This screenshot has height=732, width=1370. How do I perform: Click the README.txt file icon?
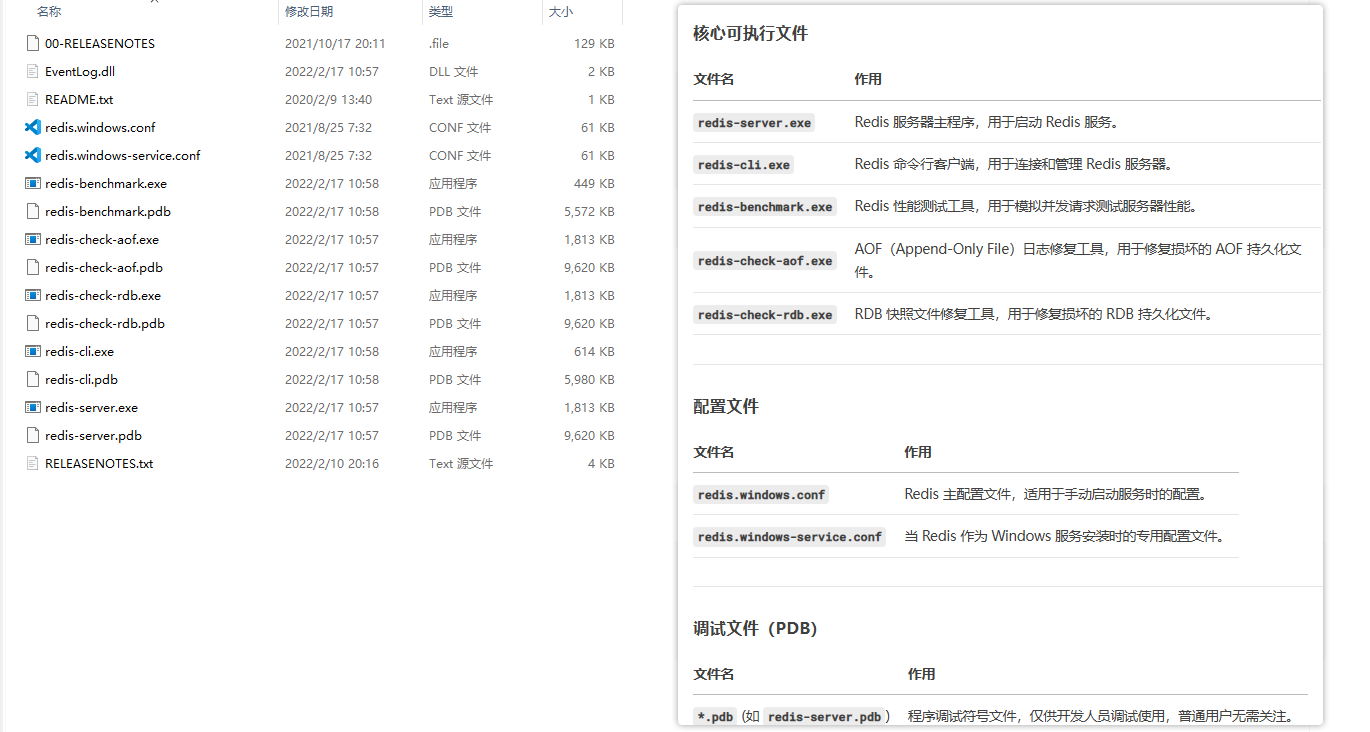[x=32, y=99]
